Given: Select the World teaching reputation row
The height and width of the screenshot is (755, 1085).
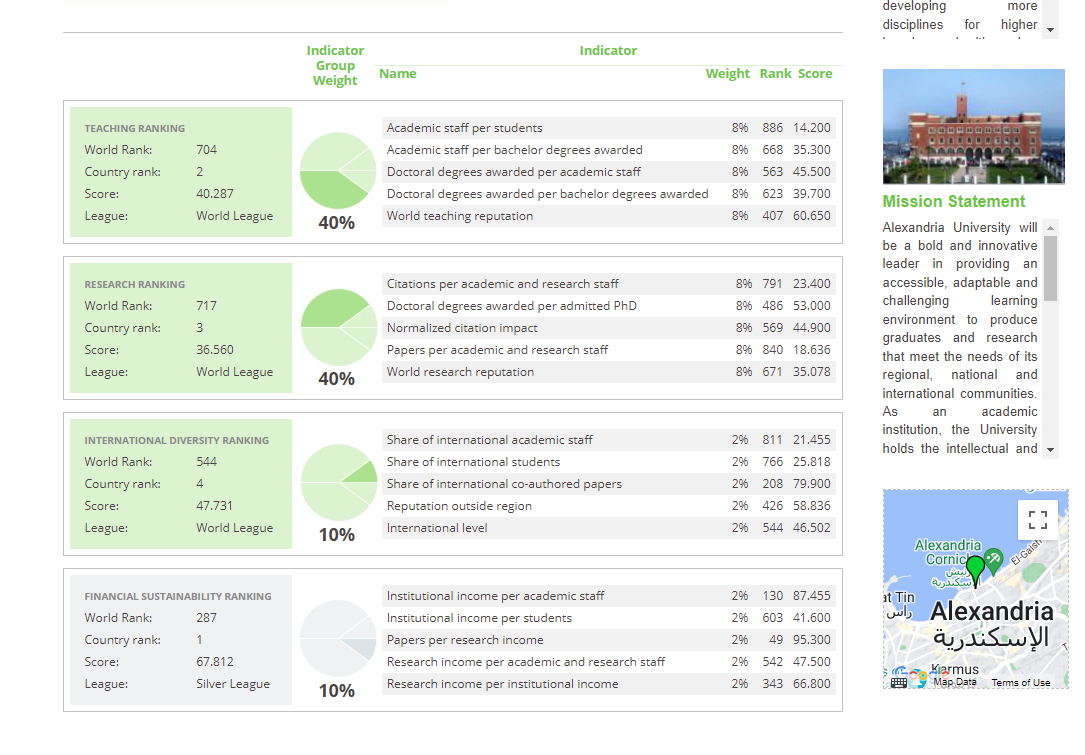Looking at the screenshot, I should 608,216.
